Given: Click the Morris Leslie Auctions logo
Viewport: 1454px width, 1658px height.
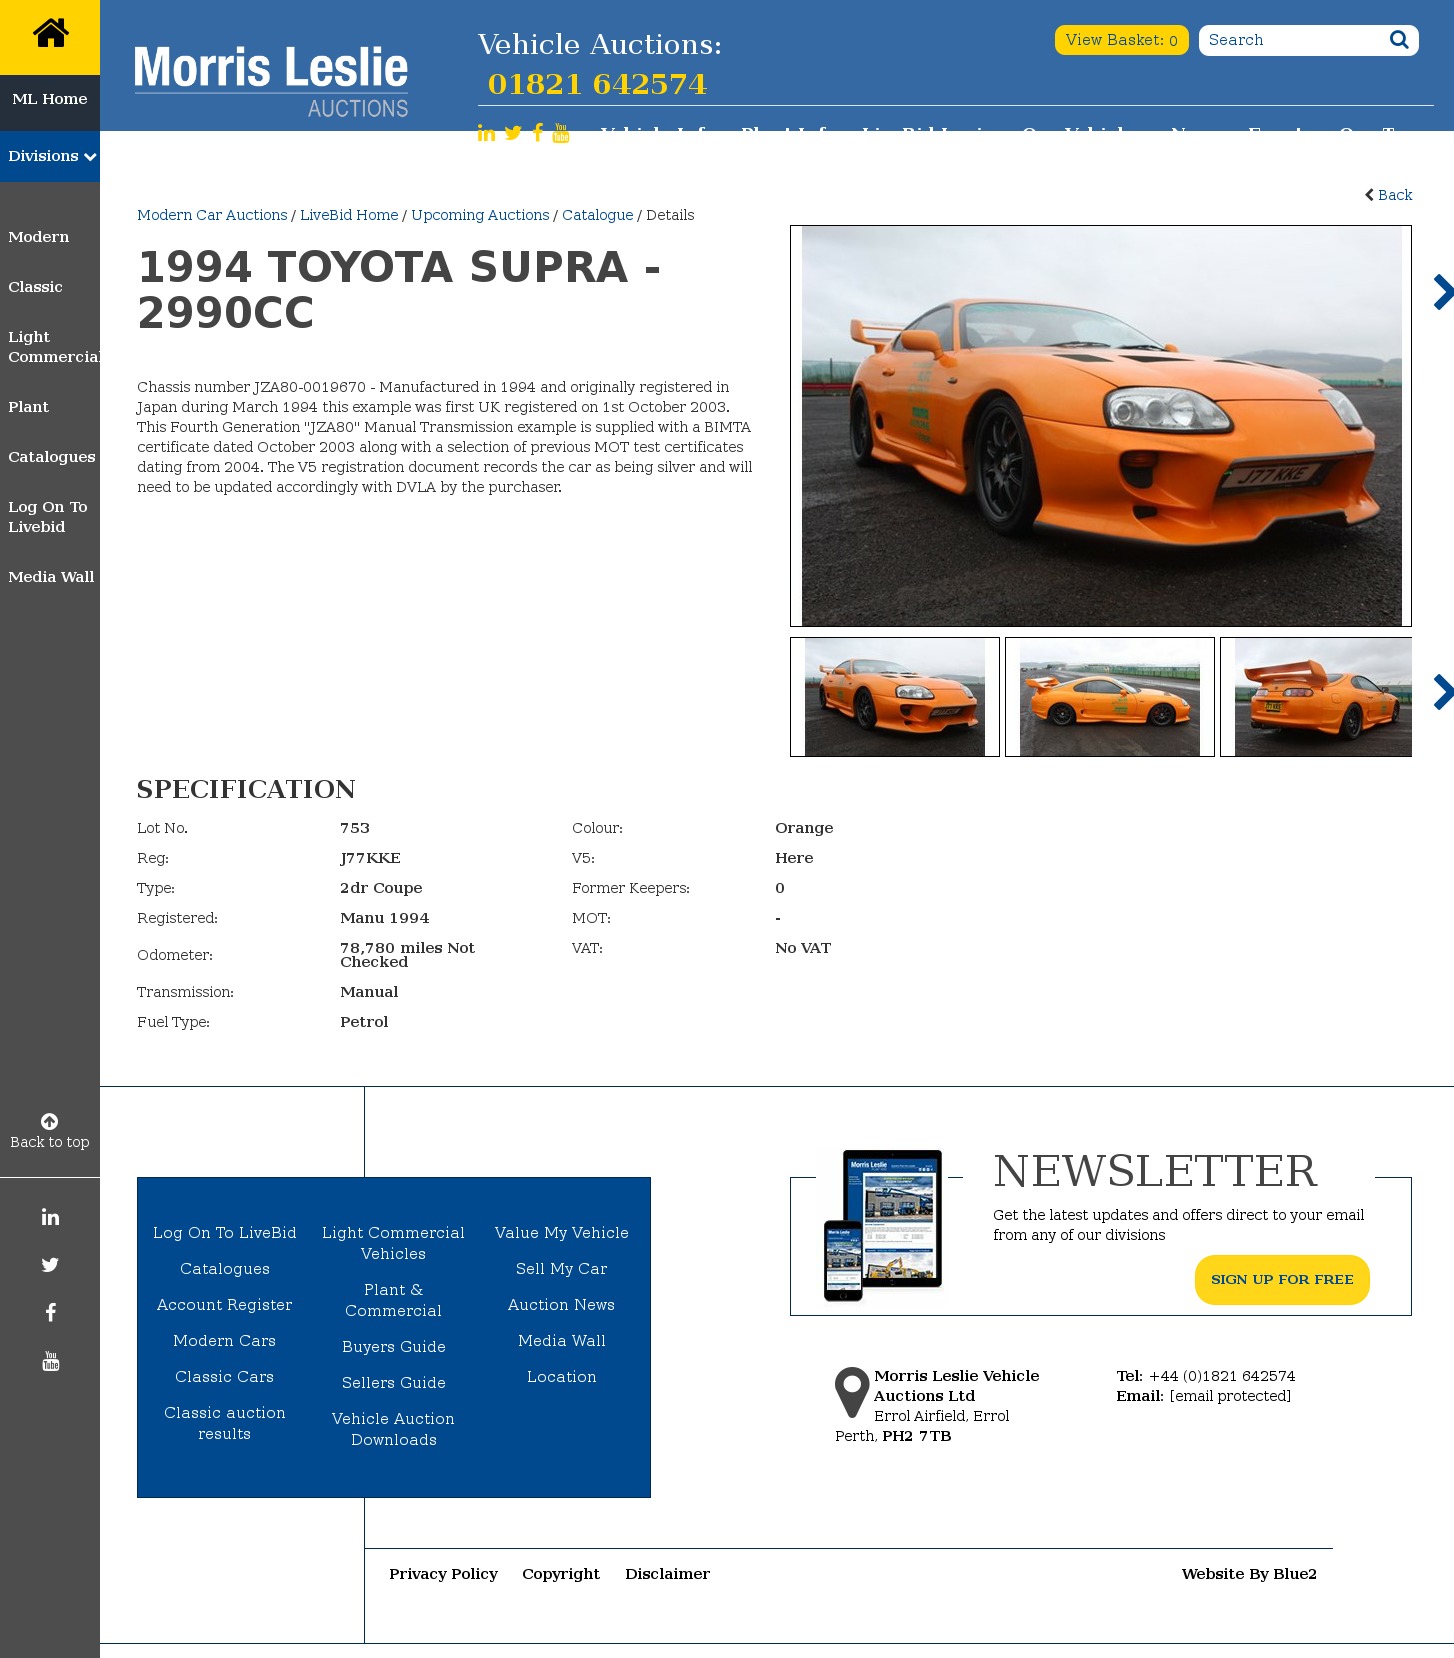Looking at the screenshot, I should point(271,81).
